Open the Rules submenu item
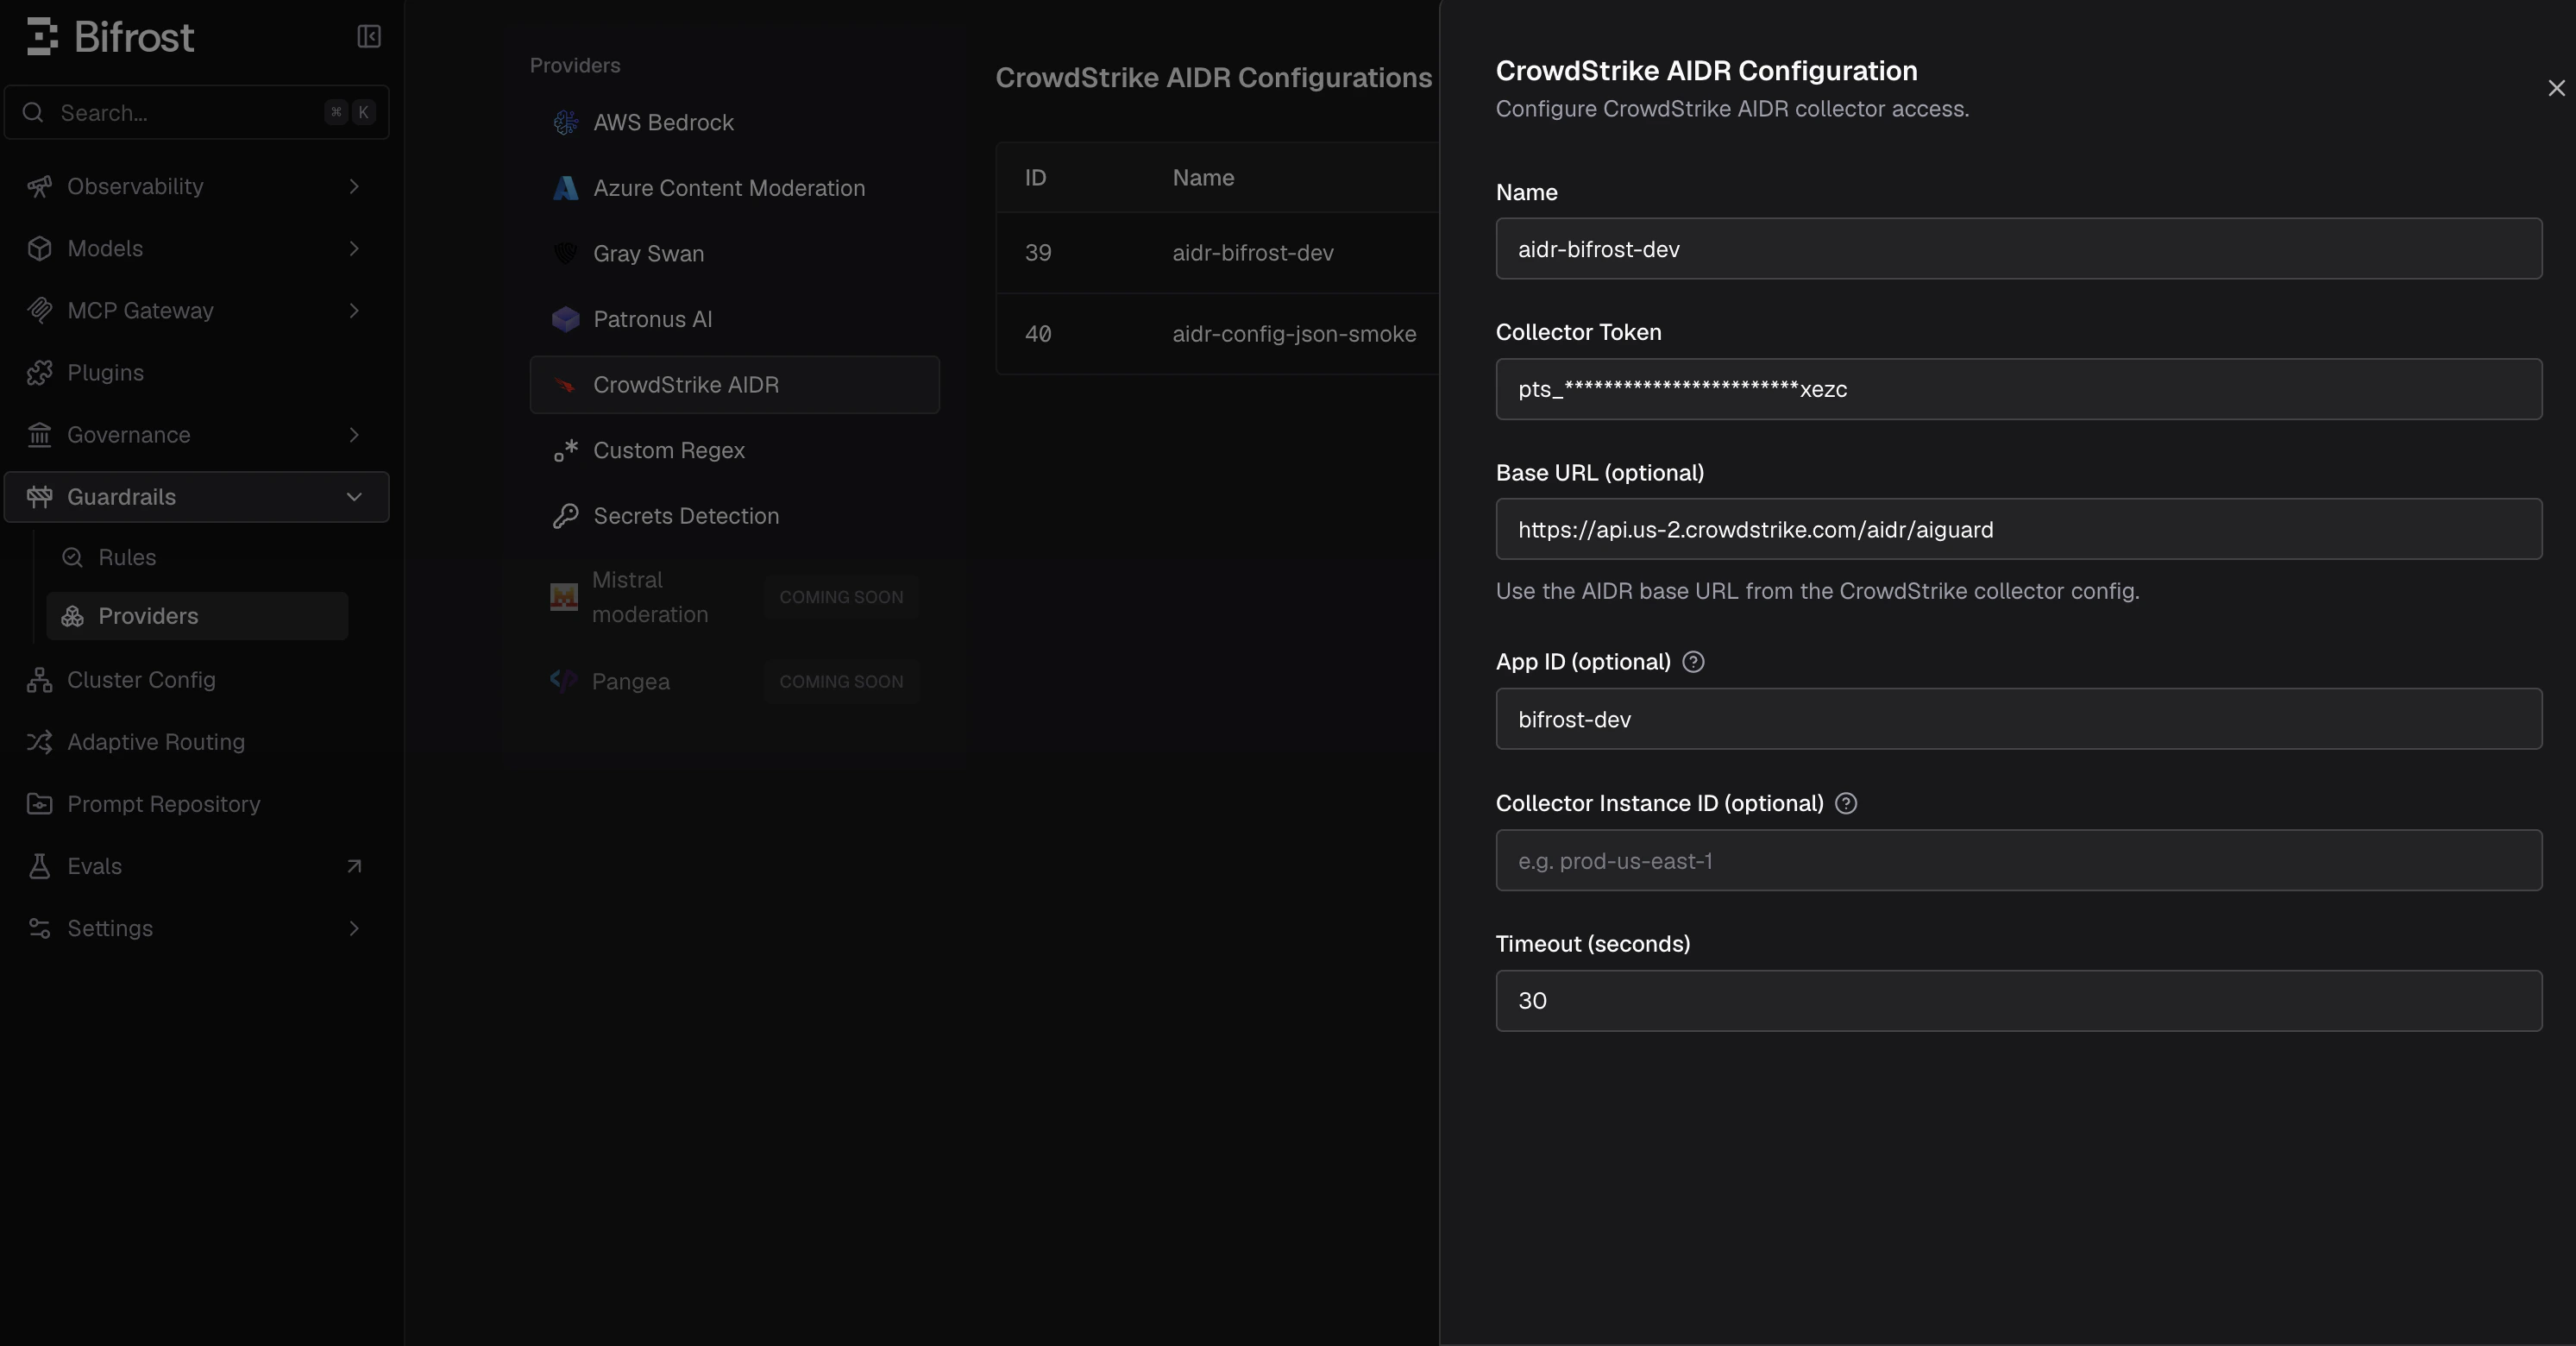 197,557
